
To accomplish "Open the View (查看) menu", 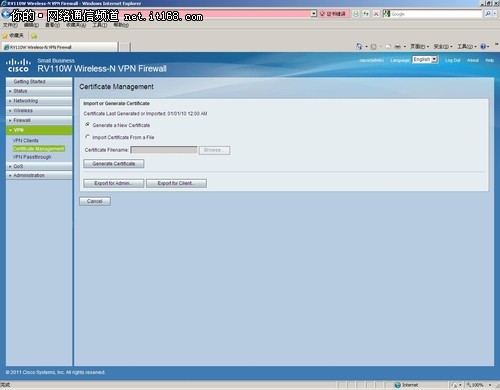I will (52, 25).
